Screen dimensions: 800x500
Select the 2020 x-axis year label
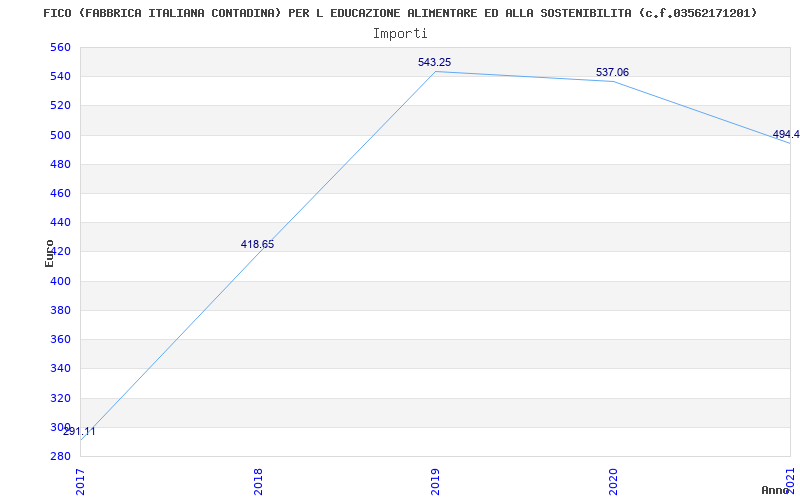(x=613, y=482)
